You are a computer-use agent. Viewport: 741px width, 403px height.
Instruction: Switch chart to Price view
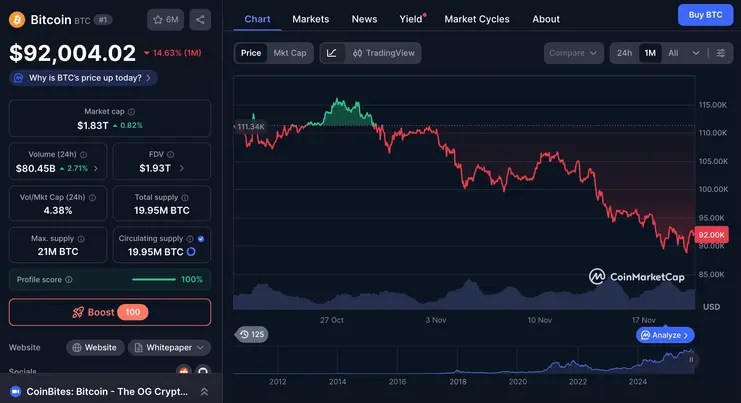(x=251, y=53)
